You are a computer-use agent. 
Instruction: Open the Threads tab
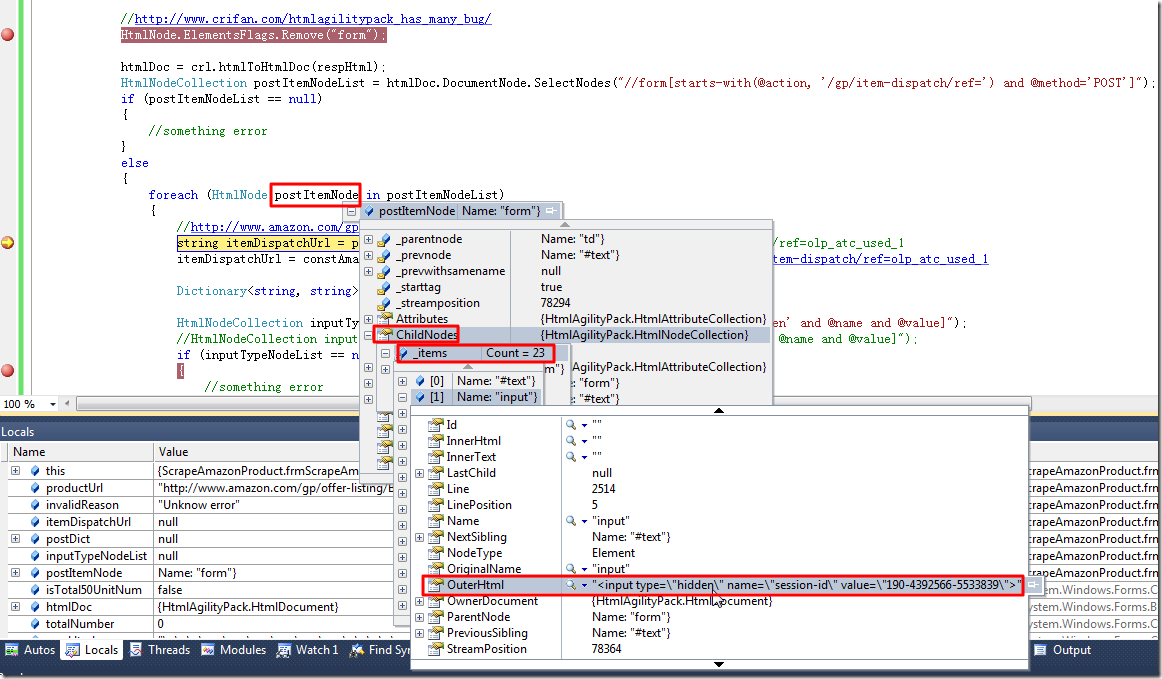point(159,650)
